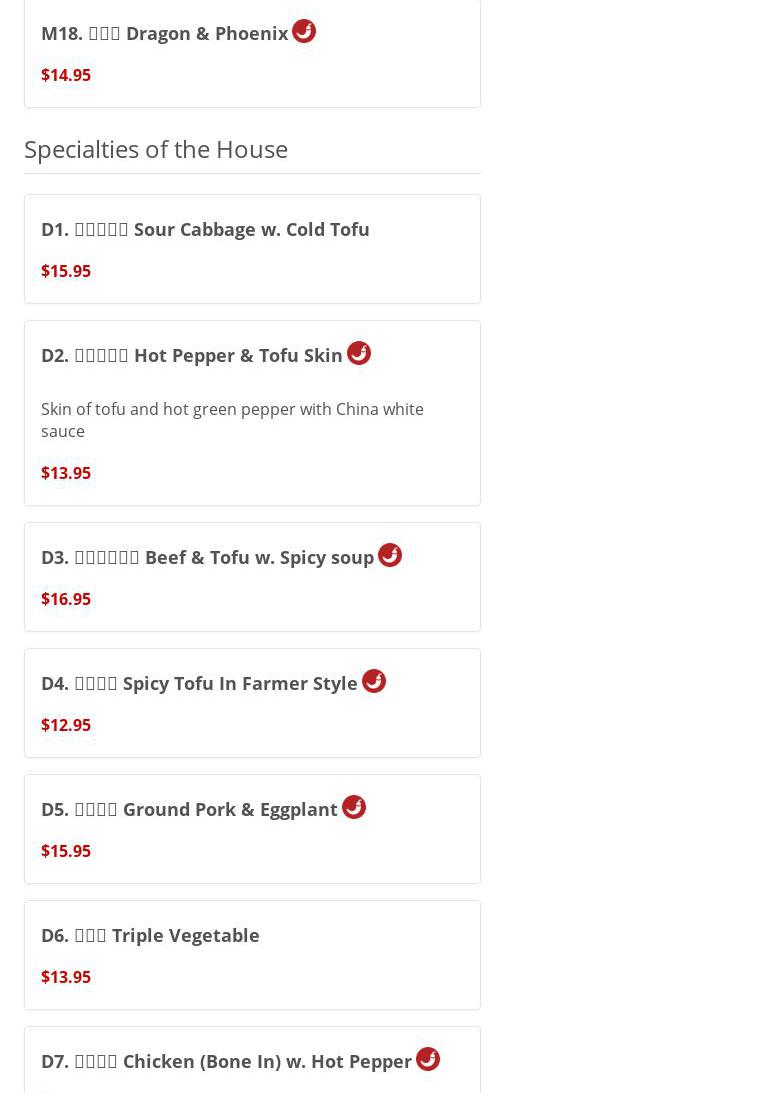Click the $12.95 price on D4
This screenshot has height=1093, width=770.
tap(66, 725)
